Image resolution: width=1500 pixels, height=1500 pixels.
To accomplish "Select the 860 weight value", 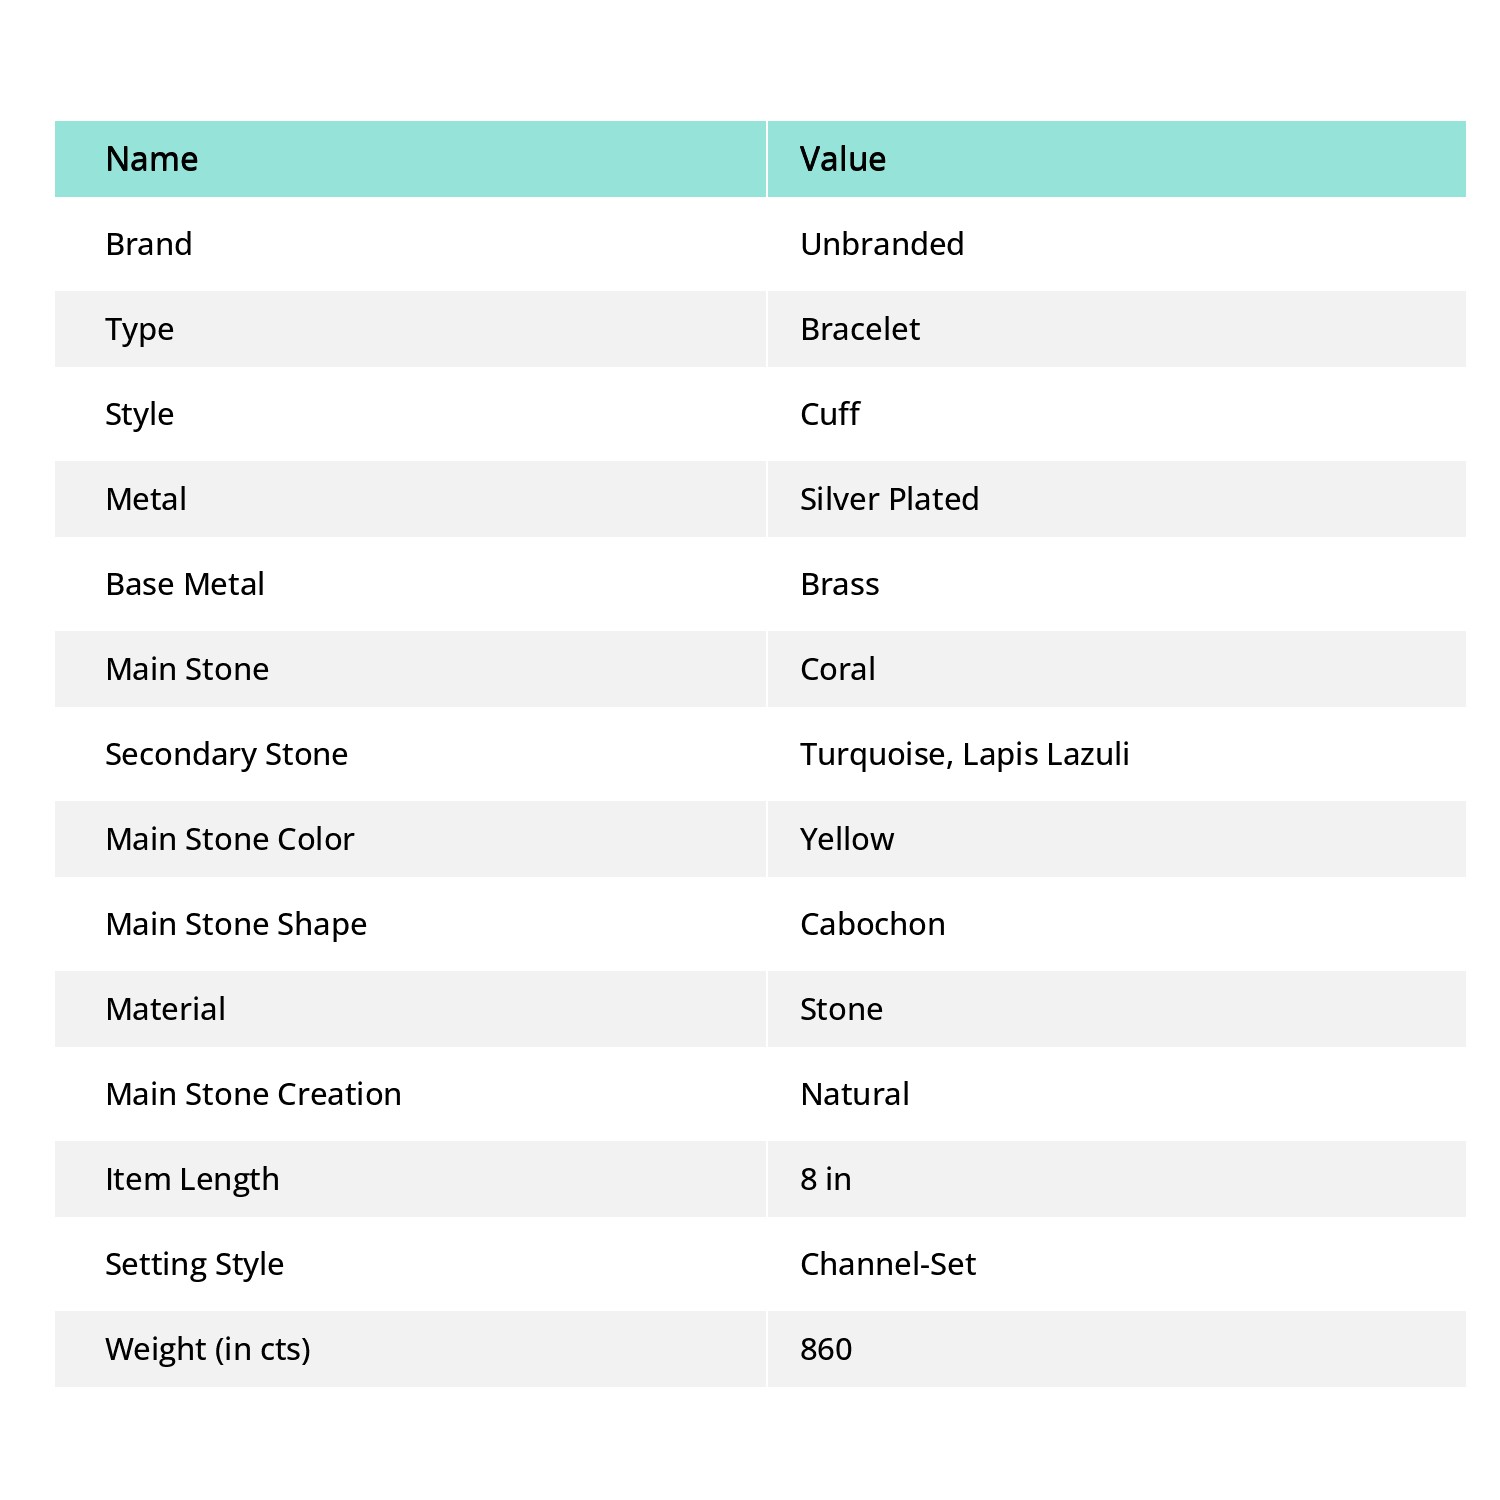I will (x=826, y=1349).
